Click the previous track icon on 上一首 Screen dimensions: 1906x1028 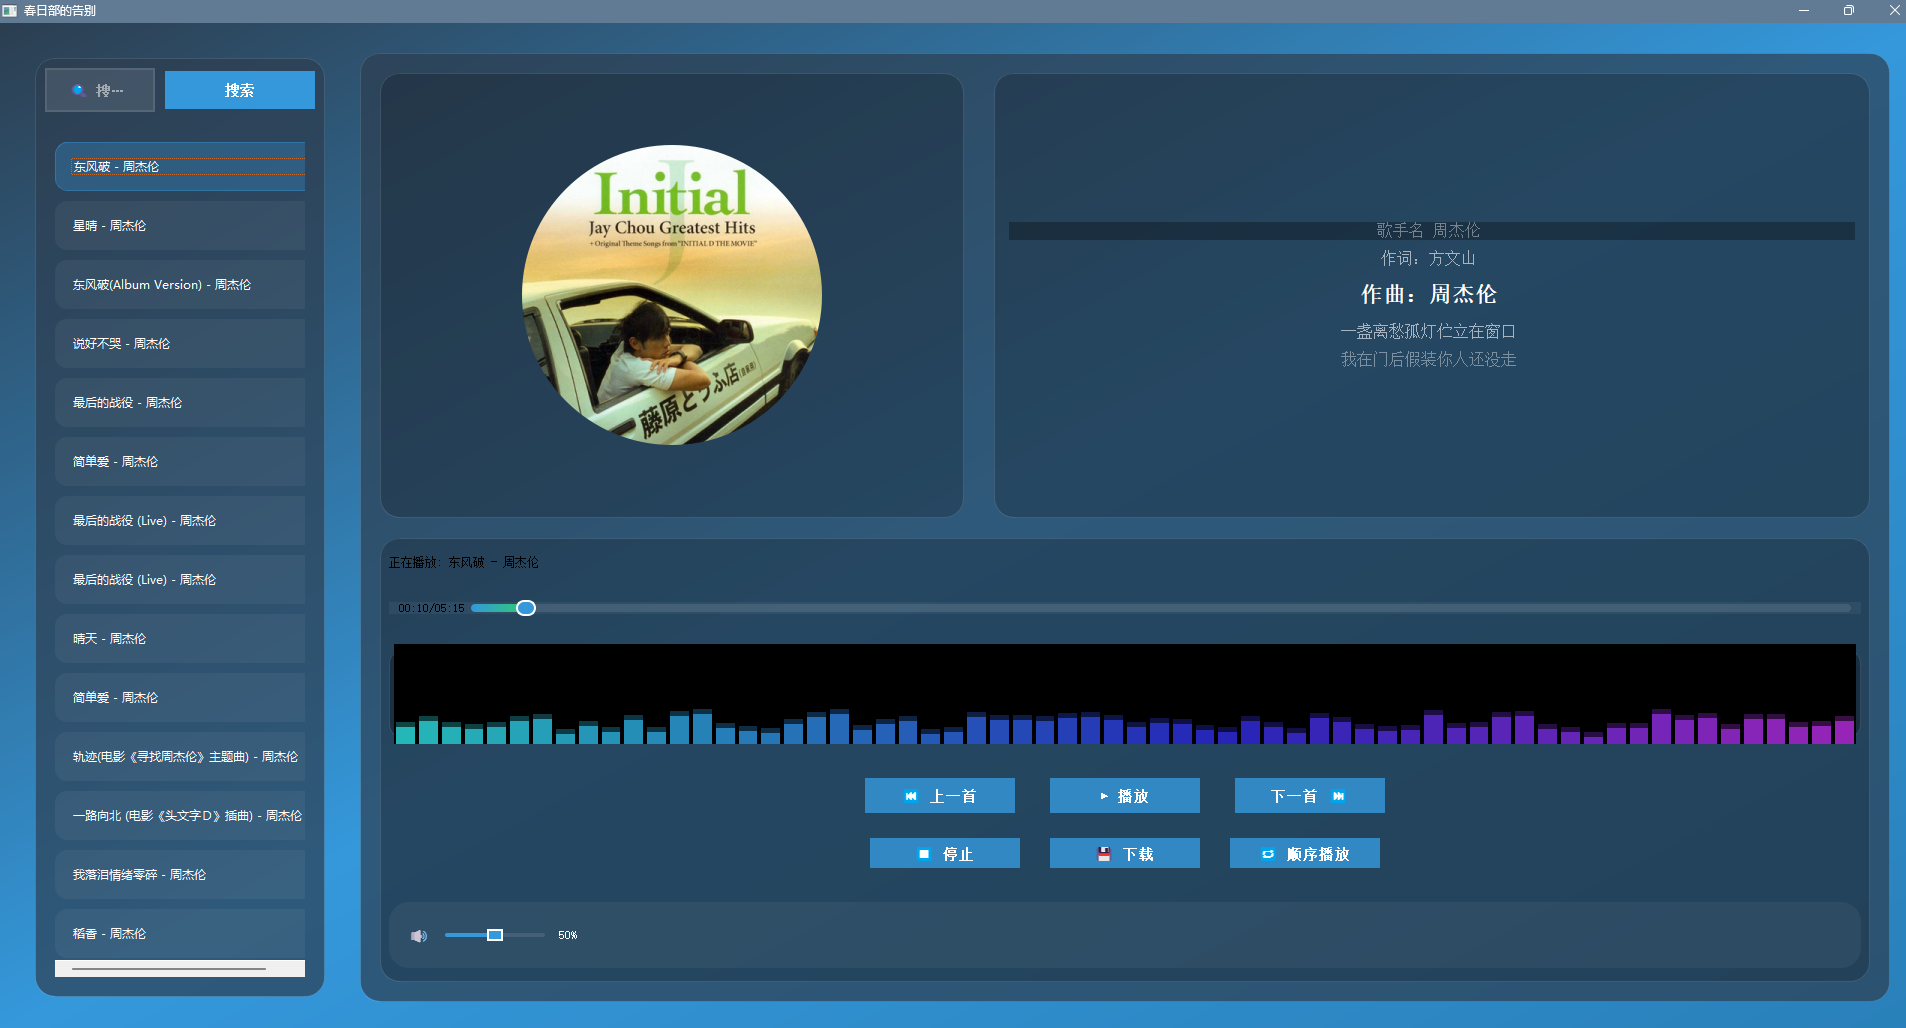click(x=911, y=796)
